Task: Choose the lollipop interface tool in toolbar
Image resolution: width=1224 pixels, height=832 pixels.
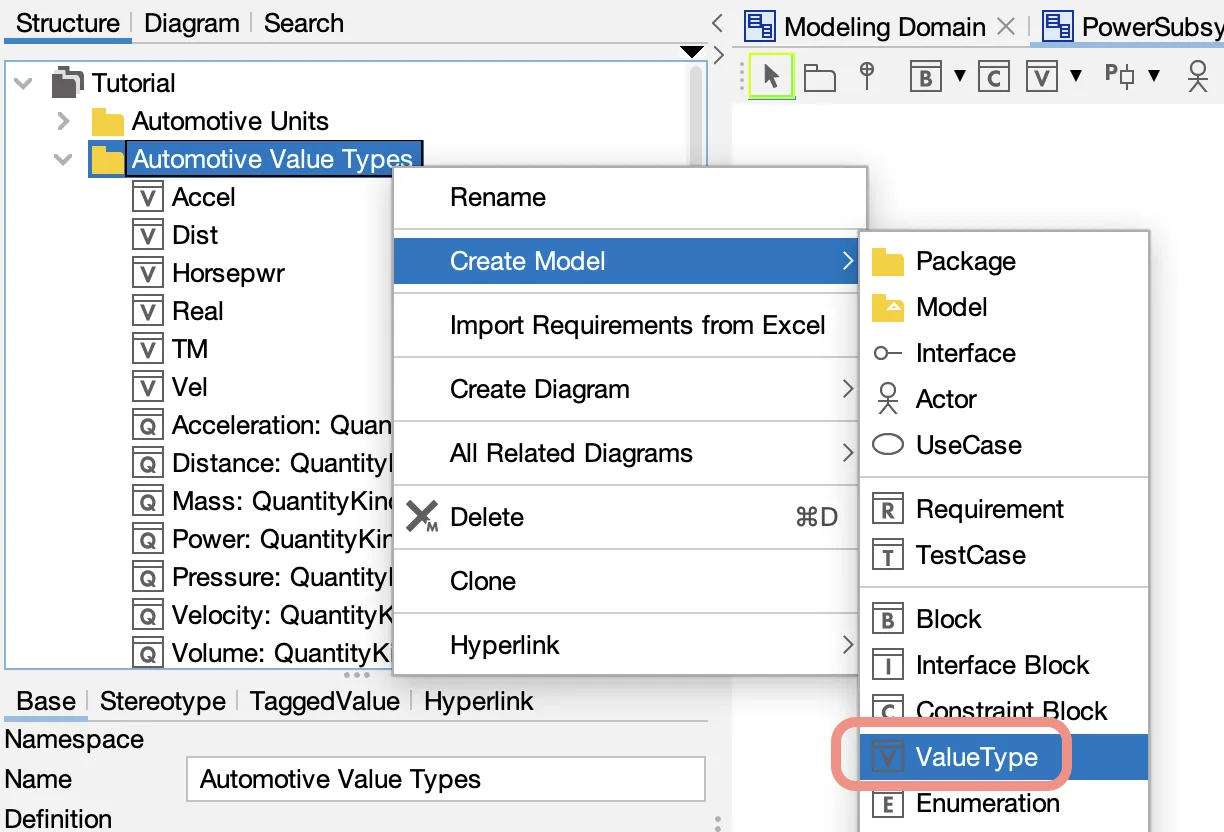Action: tap(868, 75)
